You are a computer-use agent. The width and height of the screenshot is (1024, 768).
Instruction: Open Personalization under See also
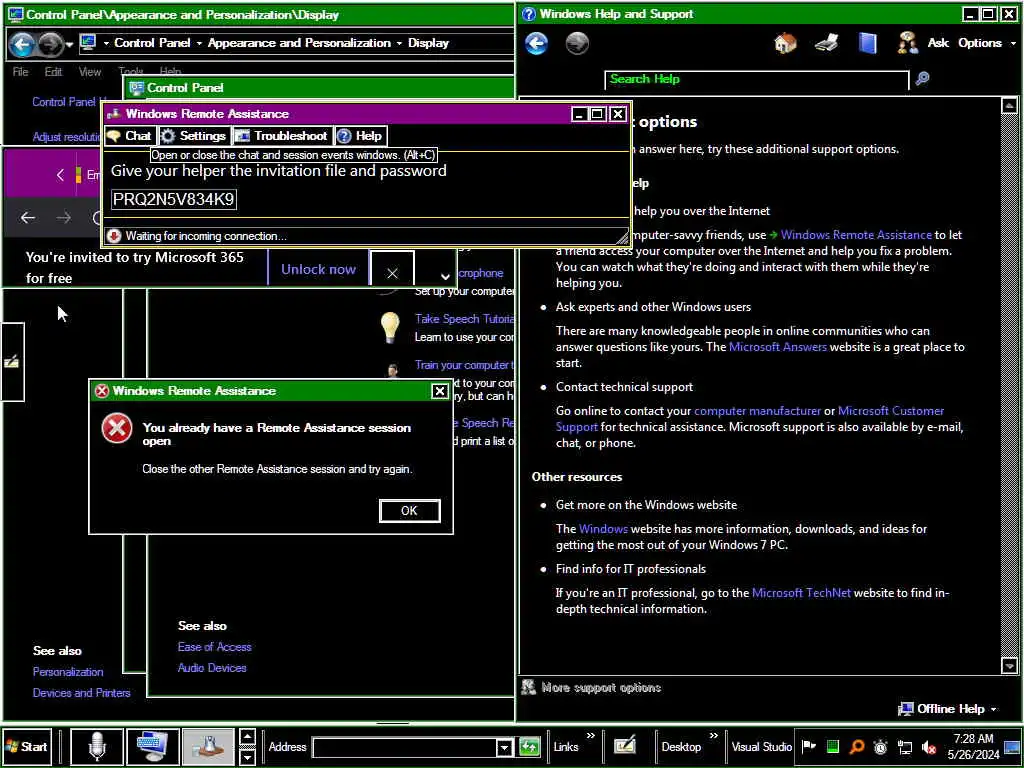(68, 672)
